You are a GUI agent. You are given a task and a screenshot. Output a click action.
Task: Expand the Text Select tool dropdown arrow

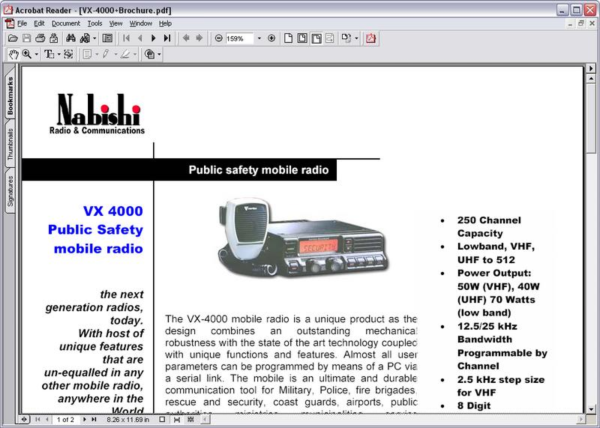coord(58,54)
